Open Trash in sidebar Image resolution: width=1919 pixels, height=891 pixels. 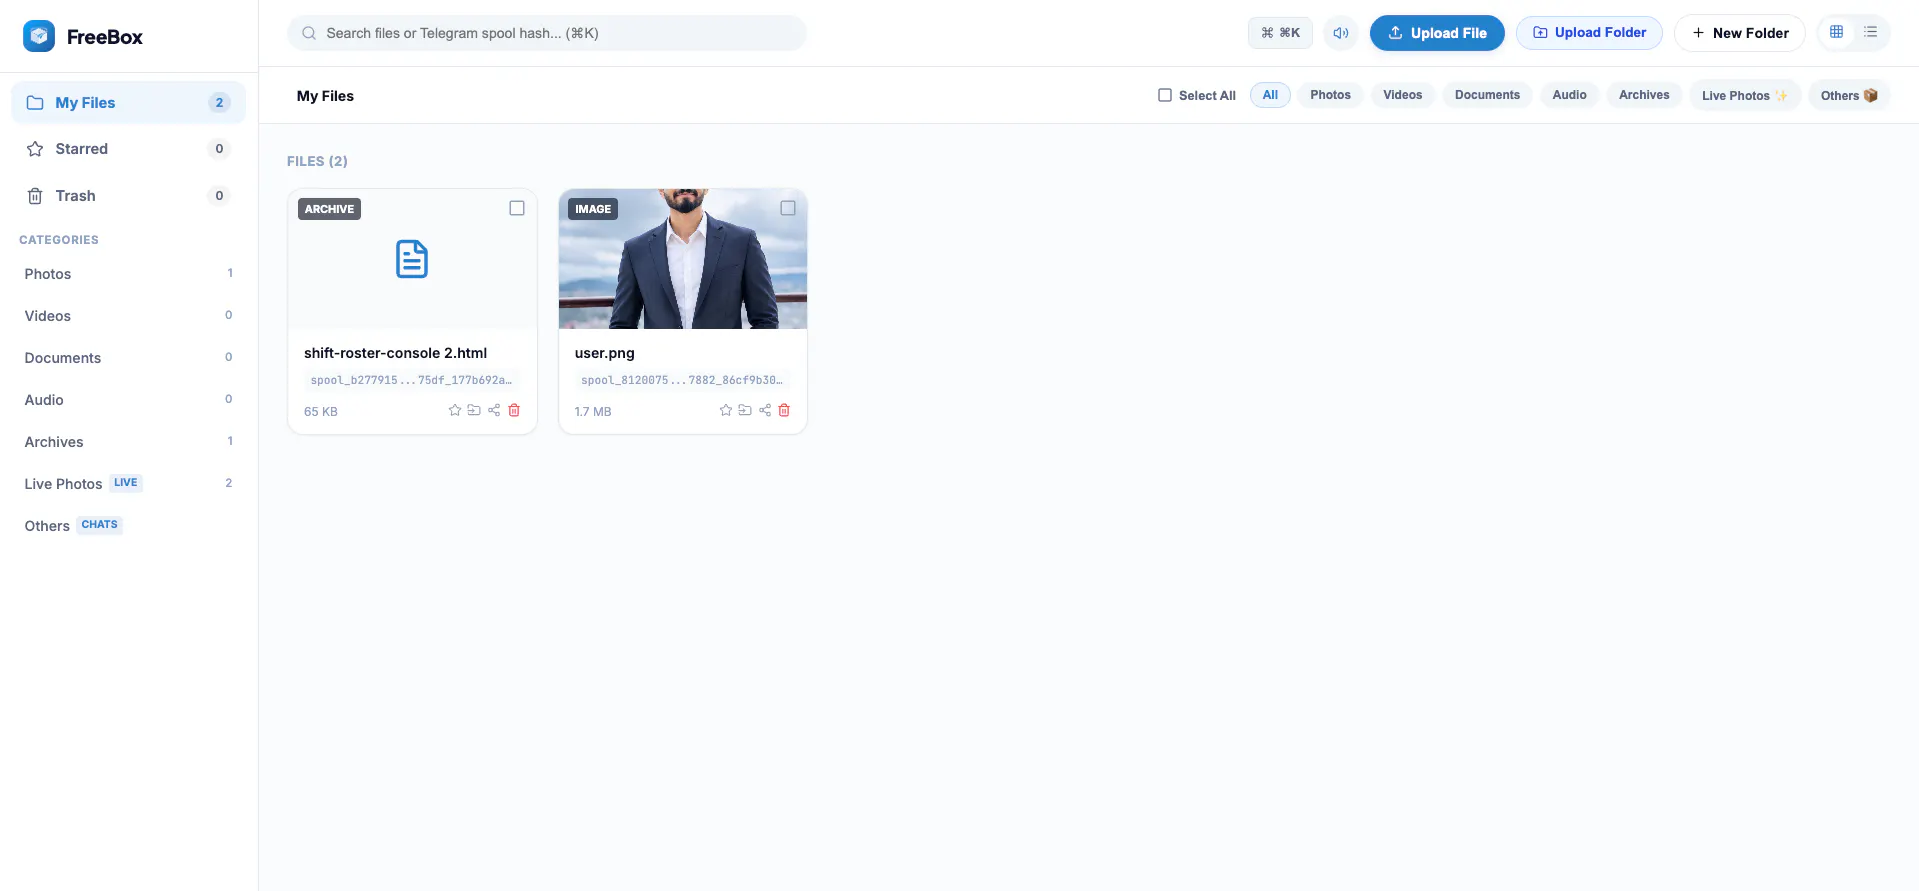point(128,196)
